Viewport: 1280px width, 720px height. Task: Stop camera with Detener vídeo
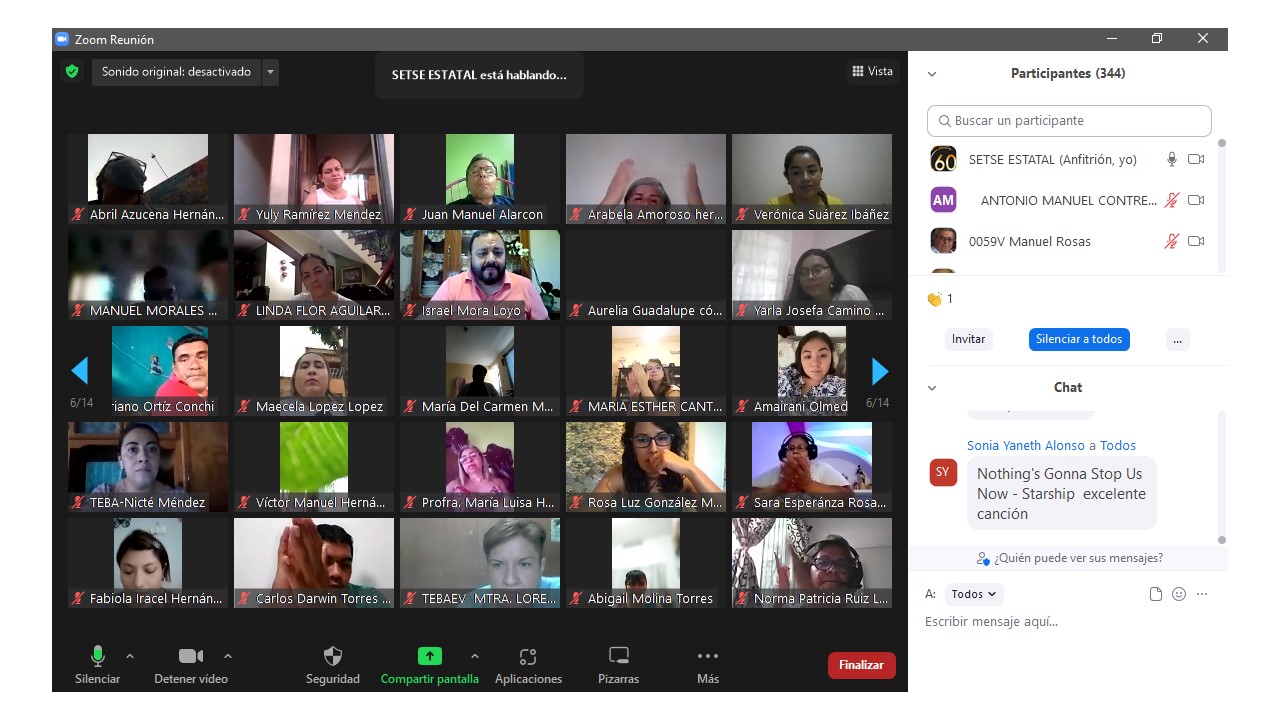coord(191,656)
